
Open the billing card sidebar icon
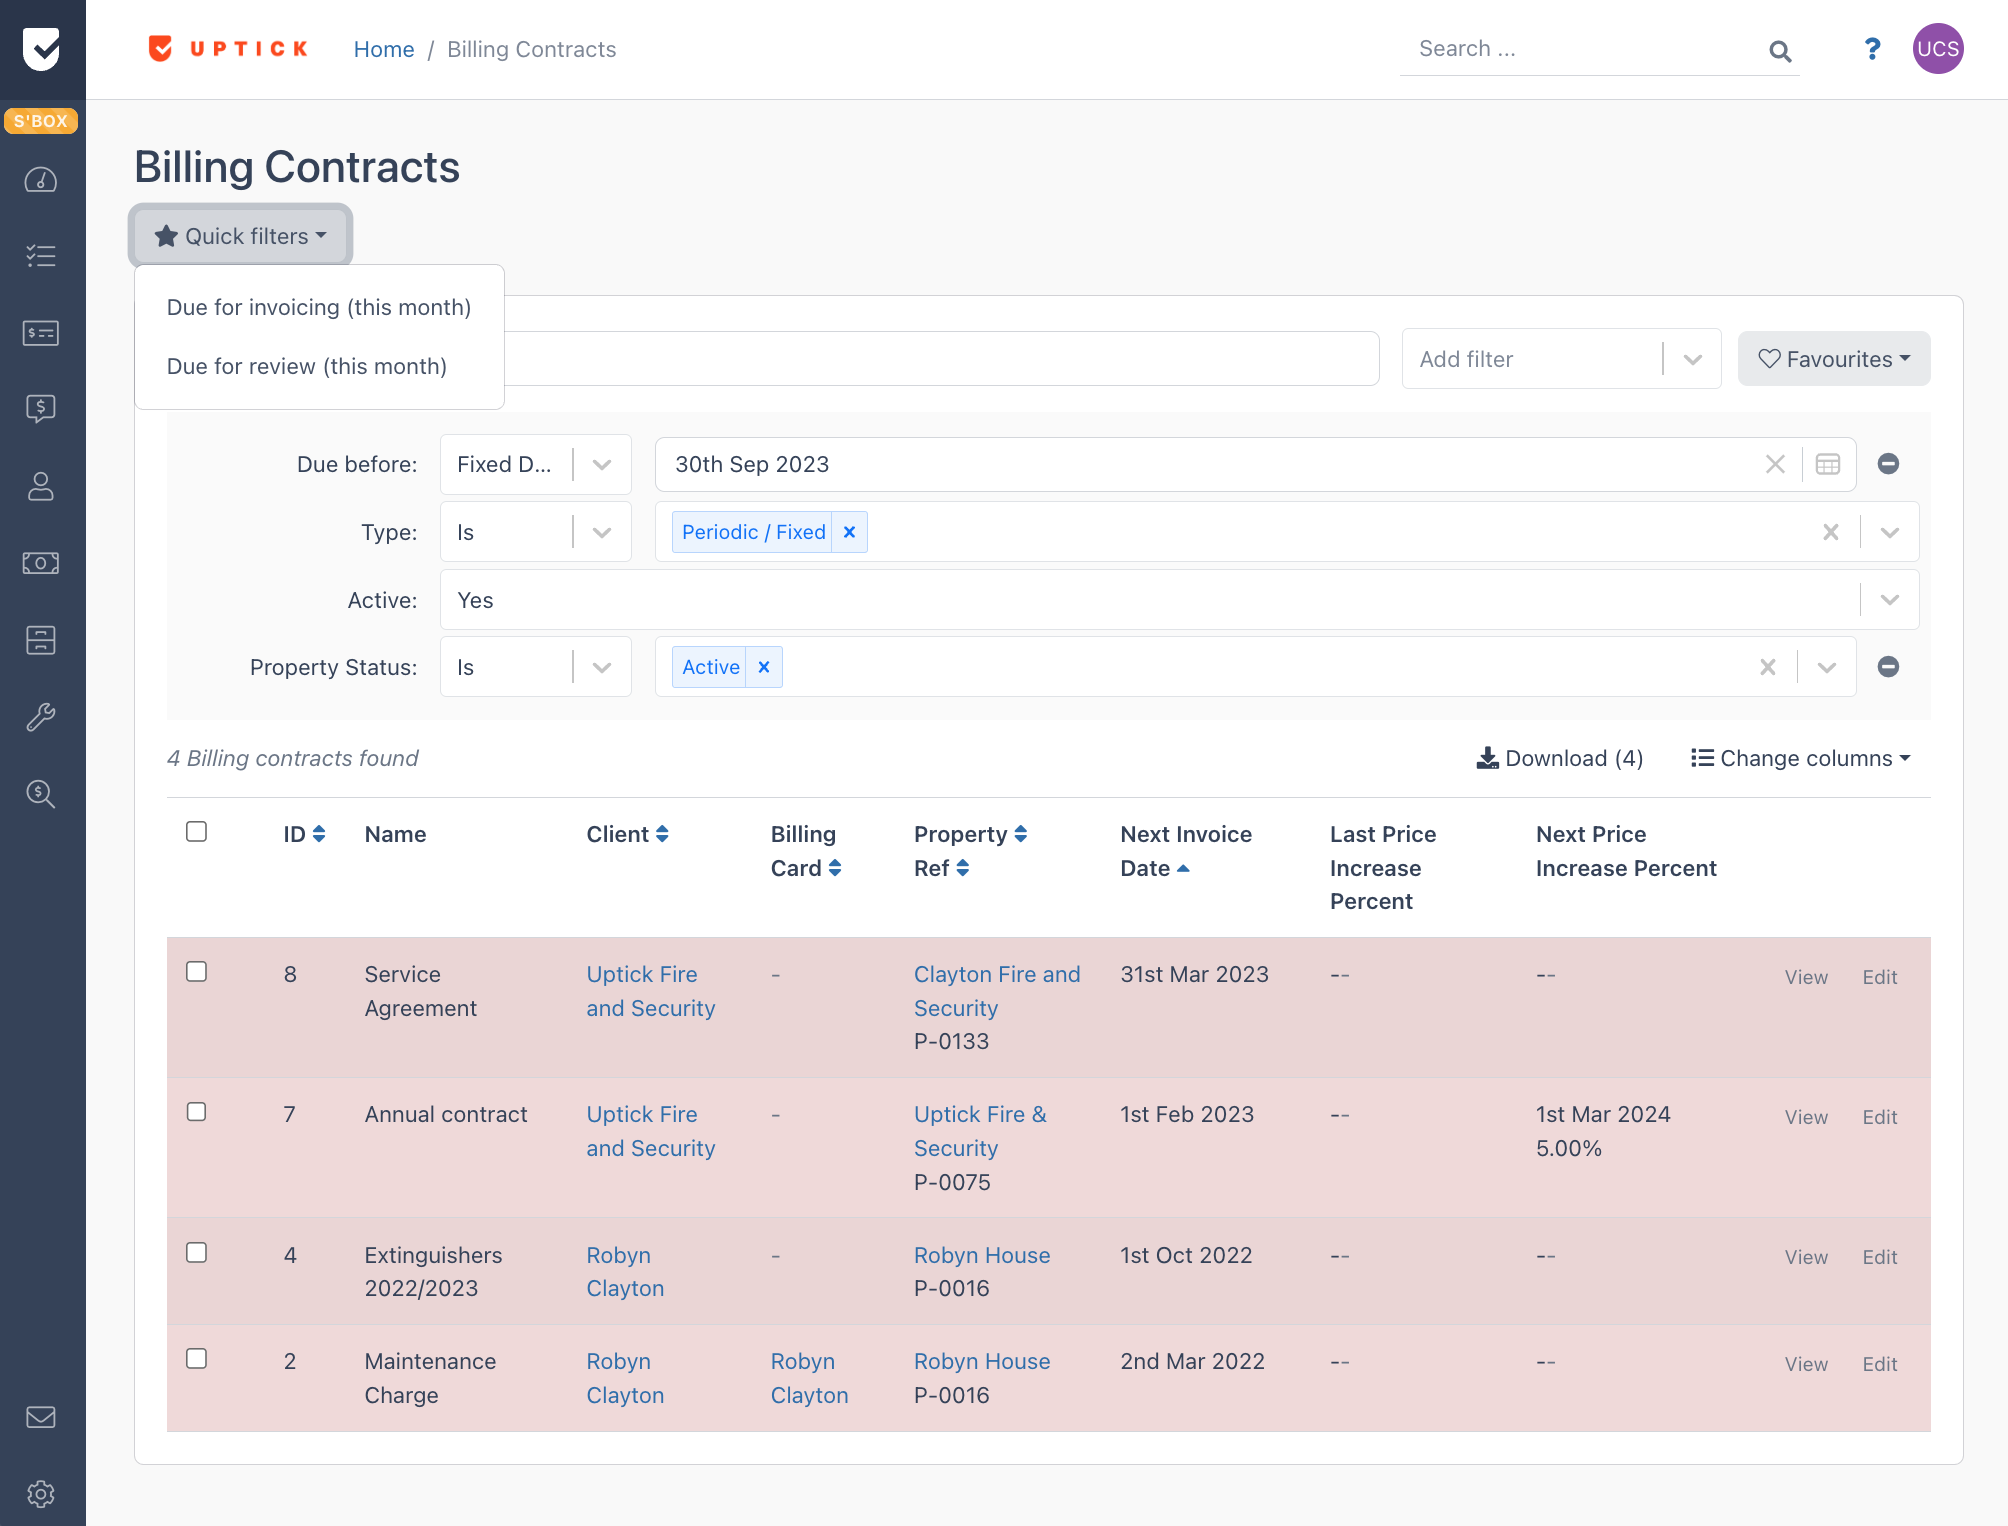[x=41, y=333]
